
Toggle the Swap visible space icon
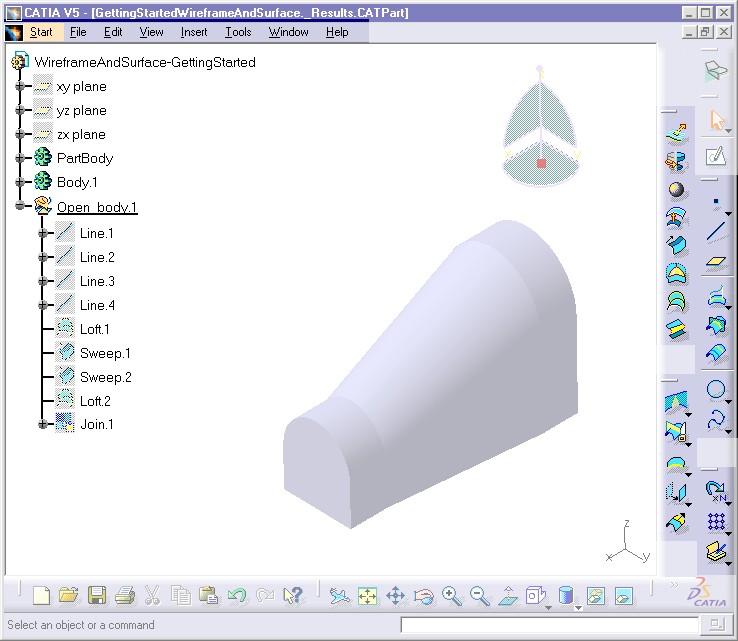tap(623, 596)
